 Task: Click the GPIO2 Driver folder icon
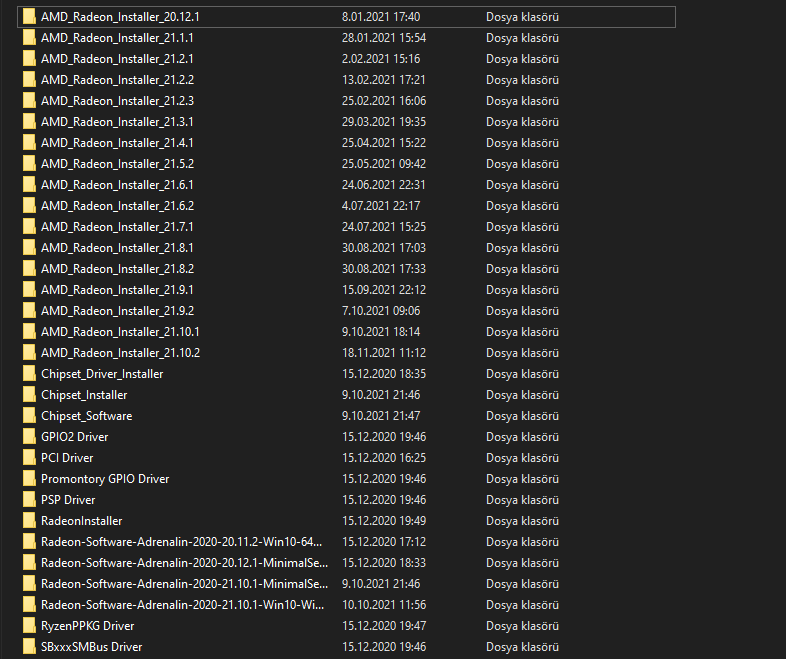(30, 437)
